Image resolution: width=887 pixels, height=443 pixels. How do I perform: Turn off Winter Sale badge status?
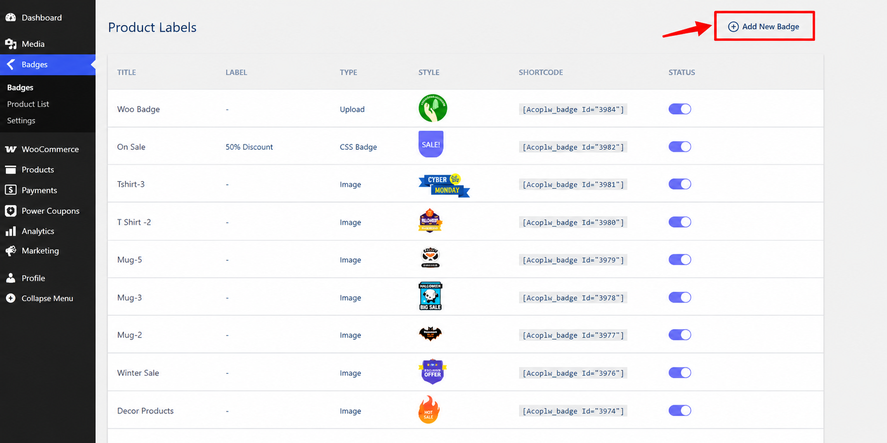coord(680,373)
